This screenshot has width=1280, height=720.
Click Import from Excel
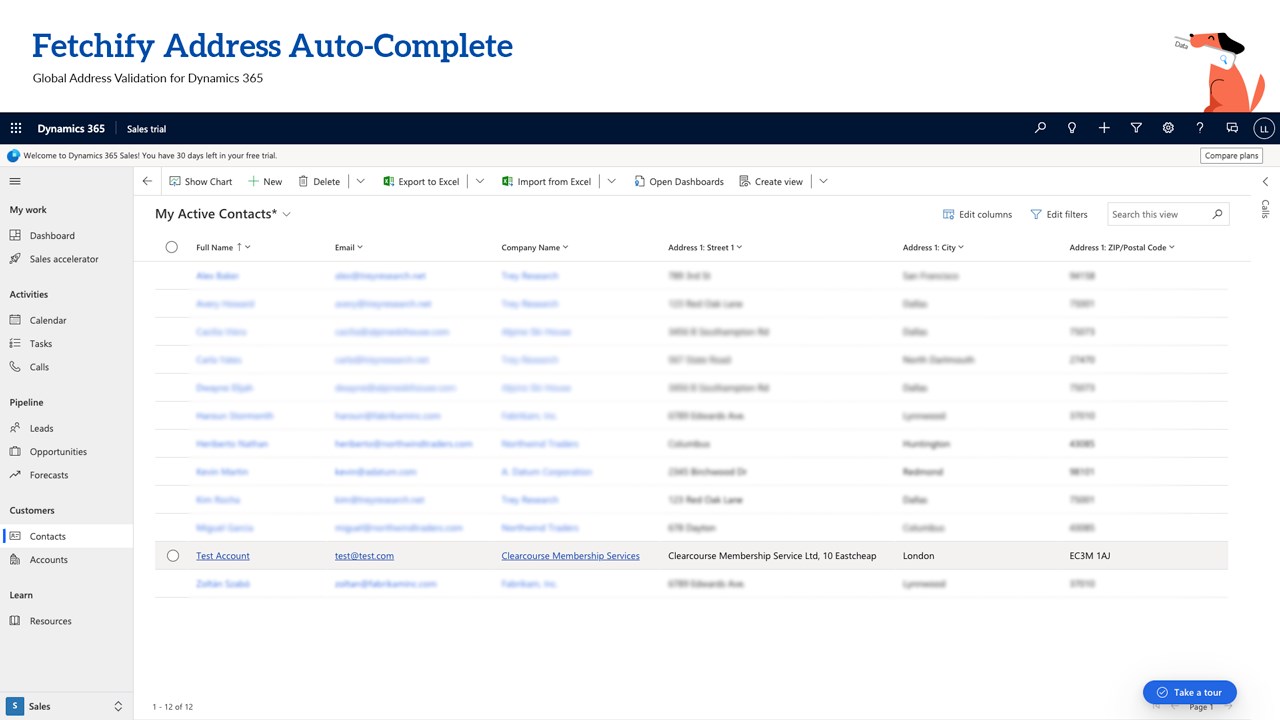coord(546,181)
